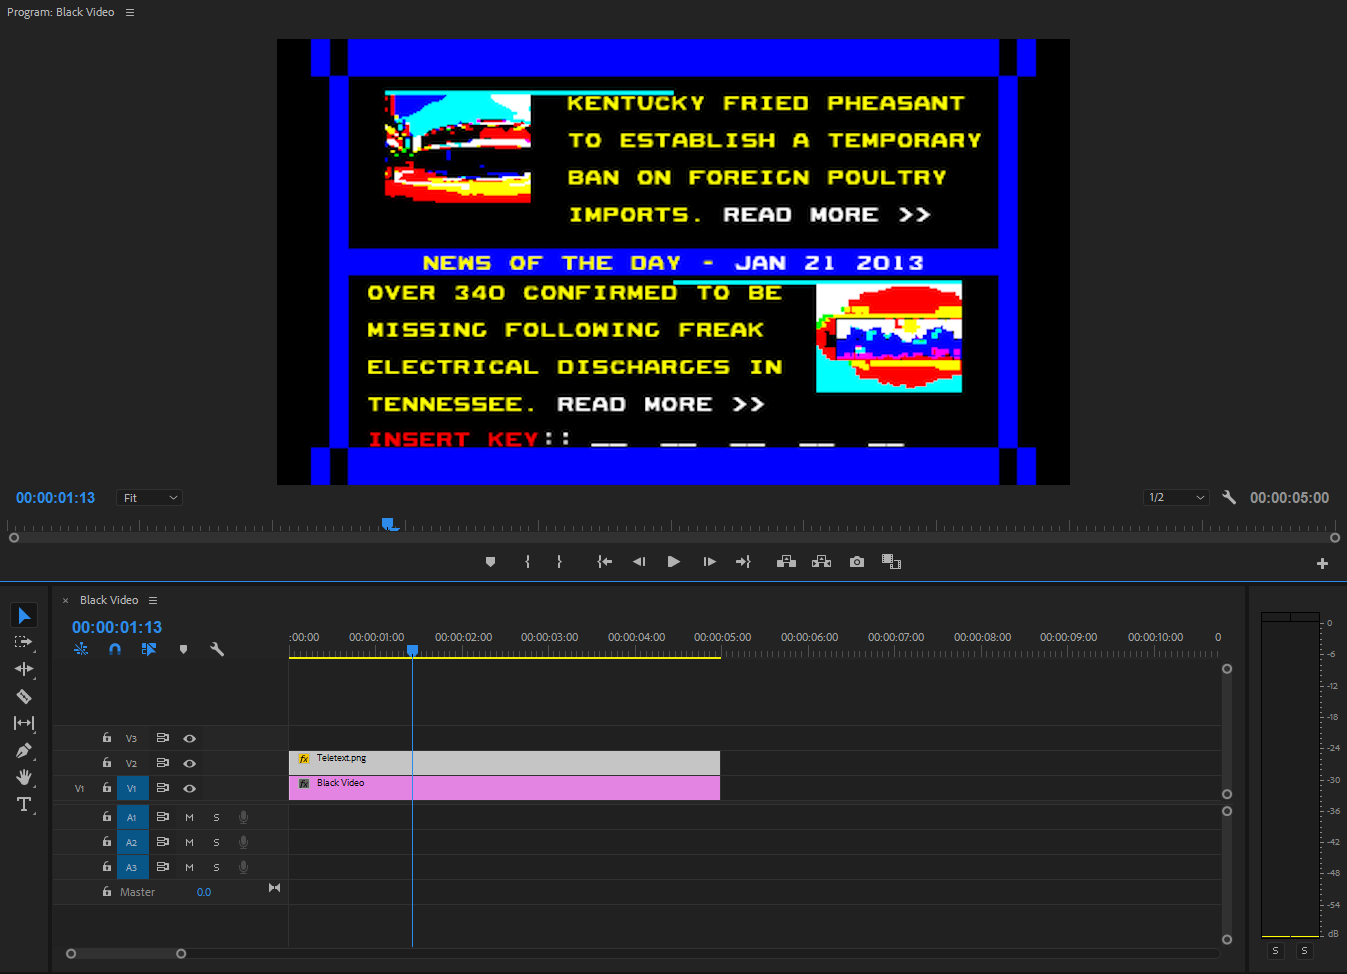Open the Program monitor panel menu
1347x974 pixels.
pyautogui.click(x=130, y=12)
